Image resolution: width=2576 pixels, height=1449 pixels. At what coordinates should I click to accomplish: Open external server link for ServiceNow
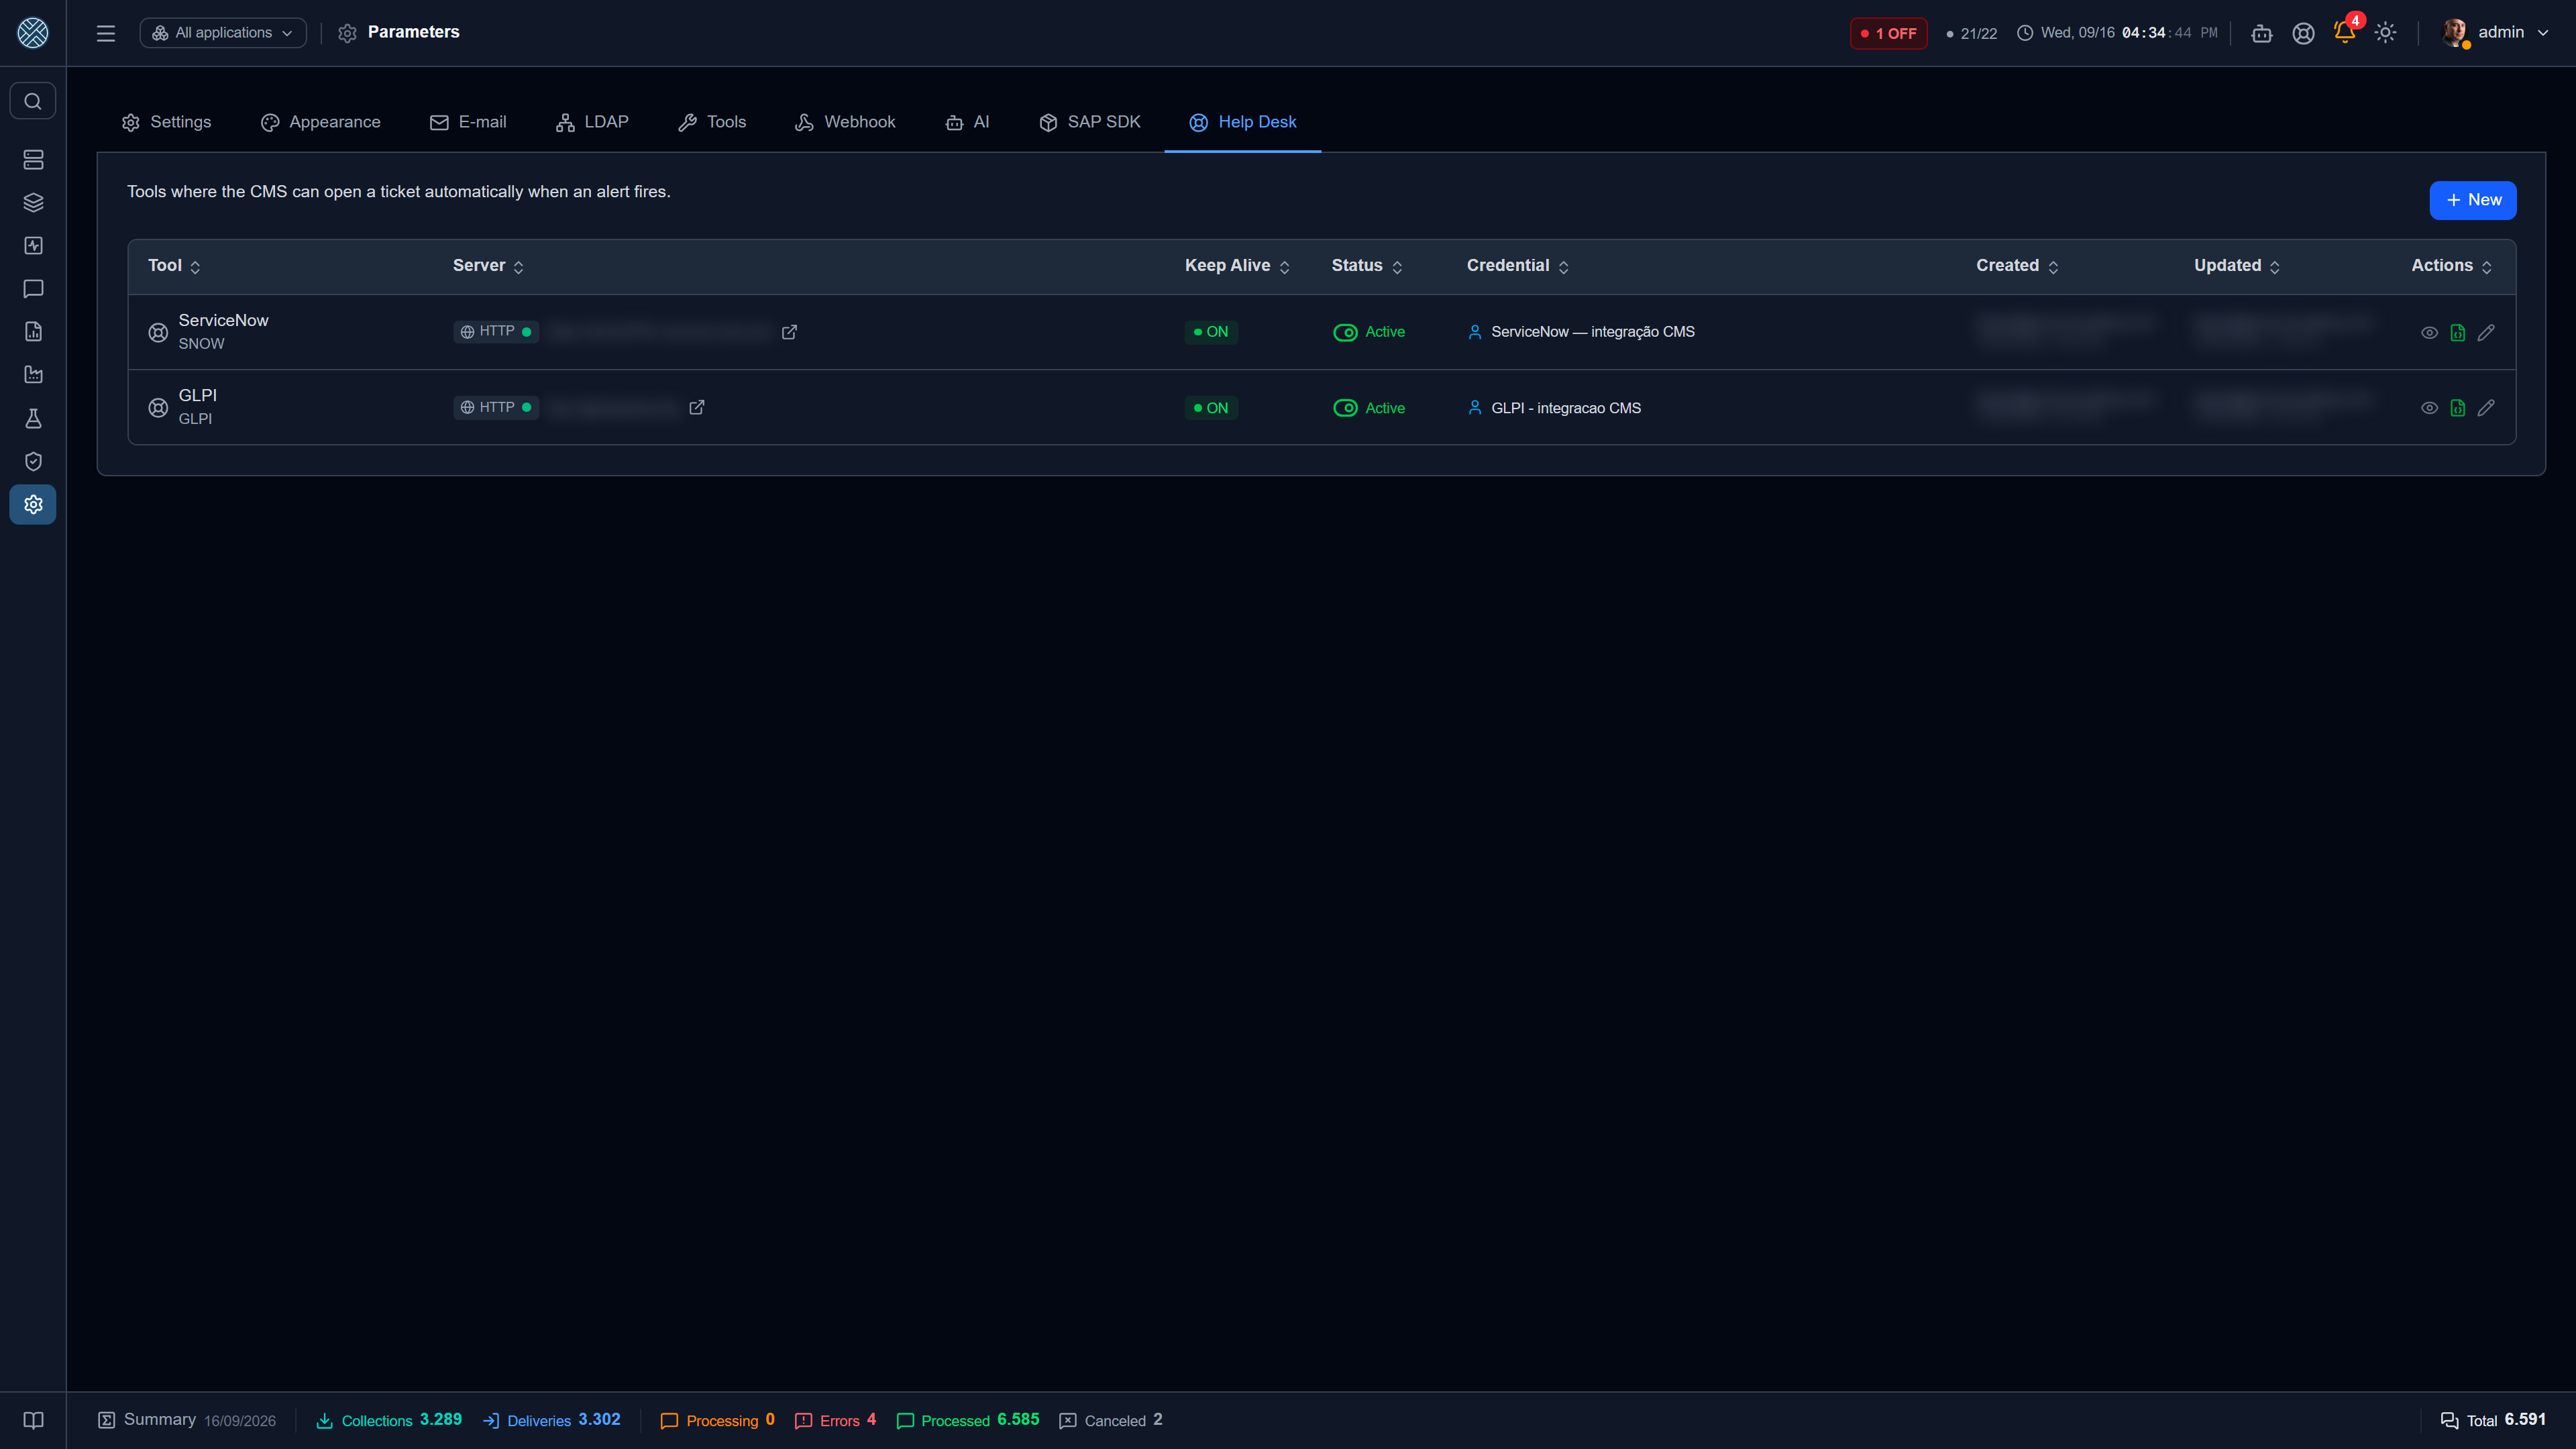789,332
